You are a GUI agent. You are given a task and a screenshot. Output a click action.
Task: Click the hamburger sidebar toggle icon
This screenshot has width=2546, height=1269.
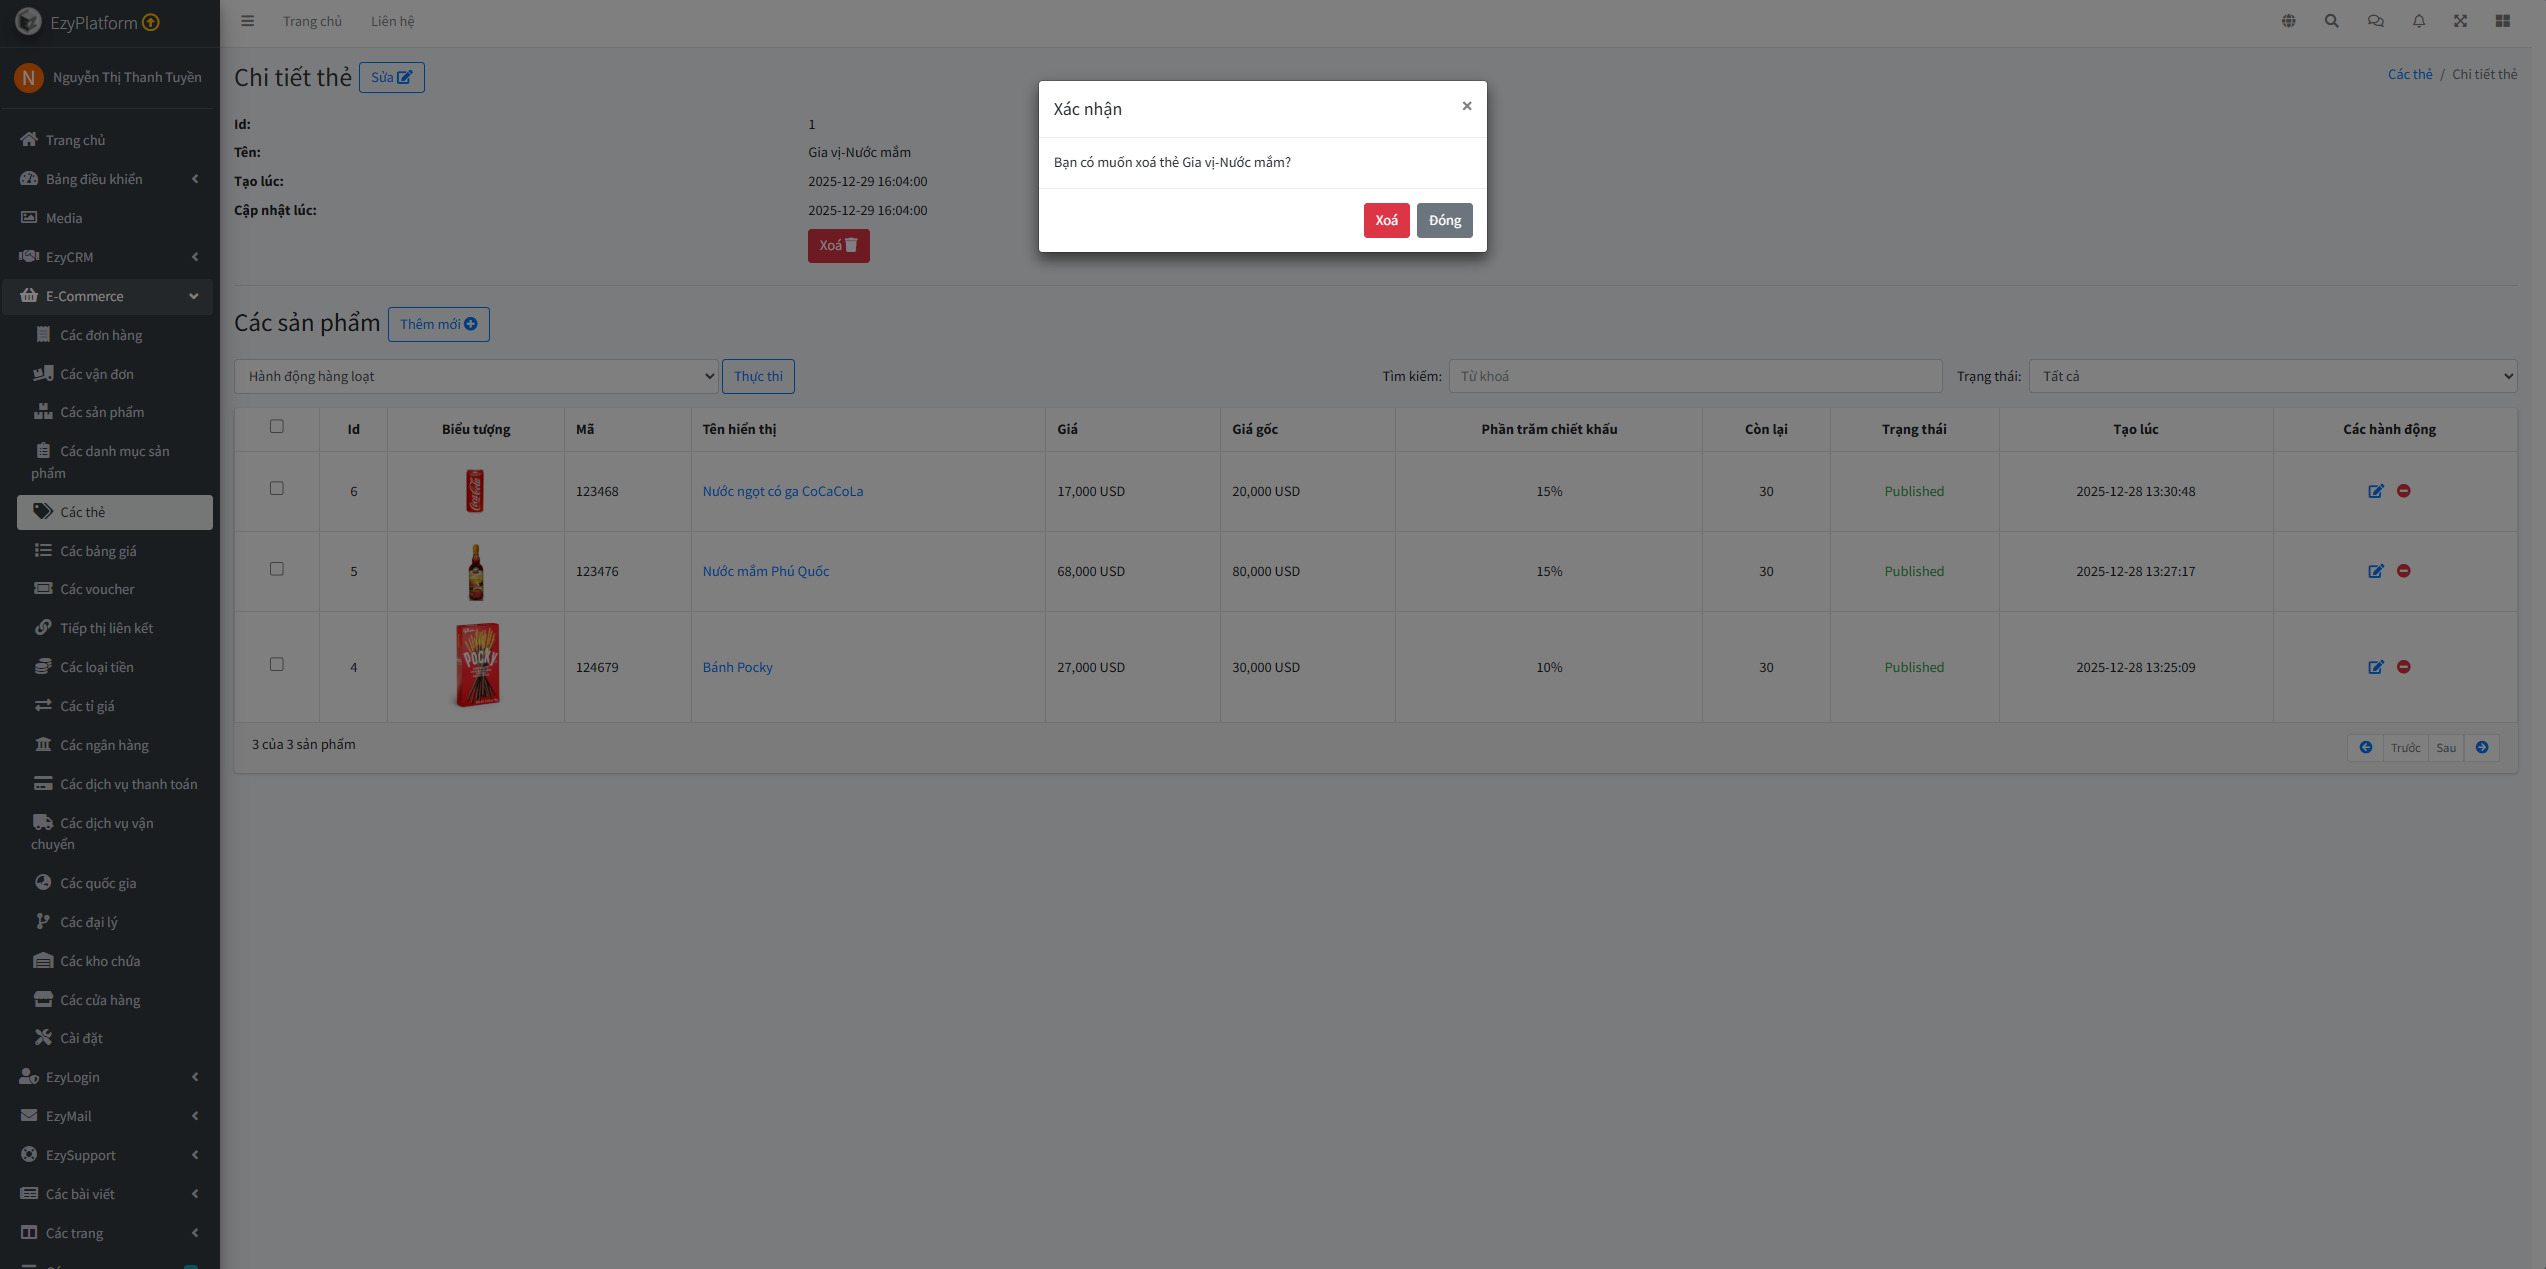pos(247,21)
